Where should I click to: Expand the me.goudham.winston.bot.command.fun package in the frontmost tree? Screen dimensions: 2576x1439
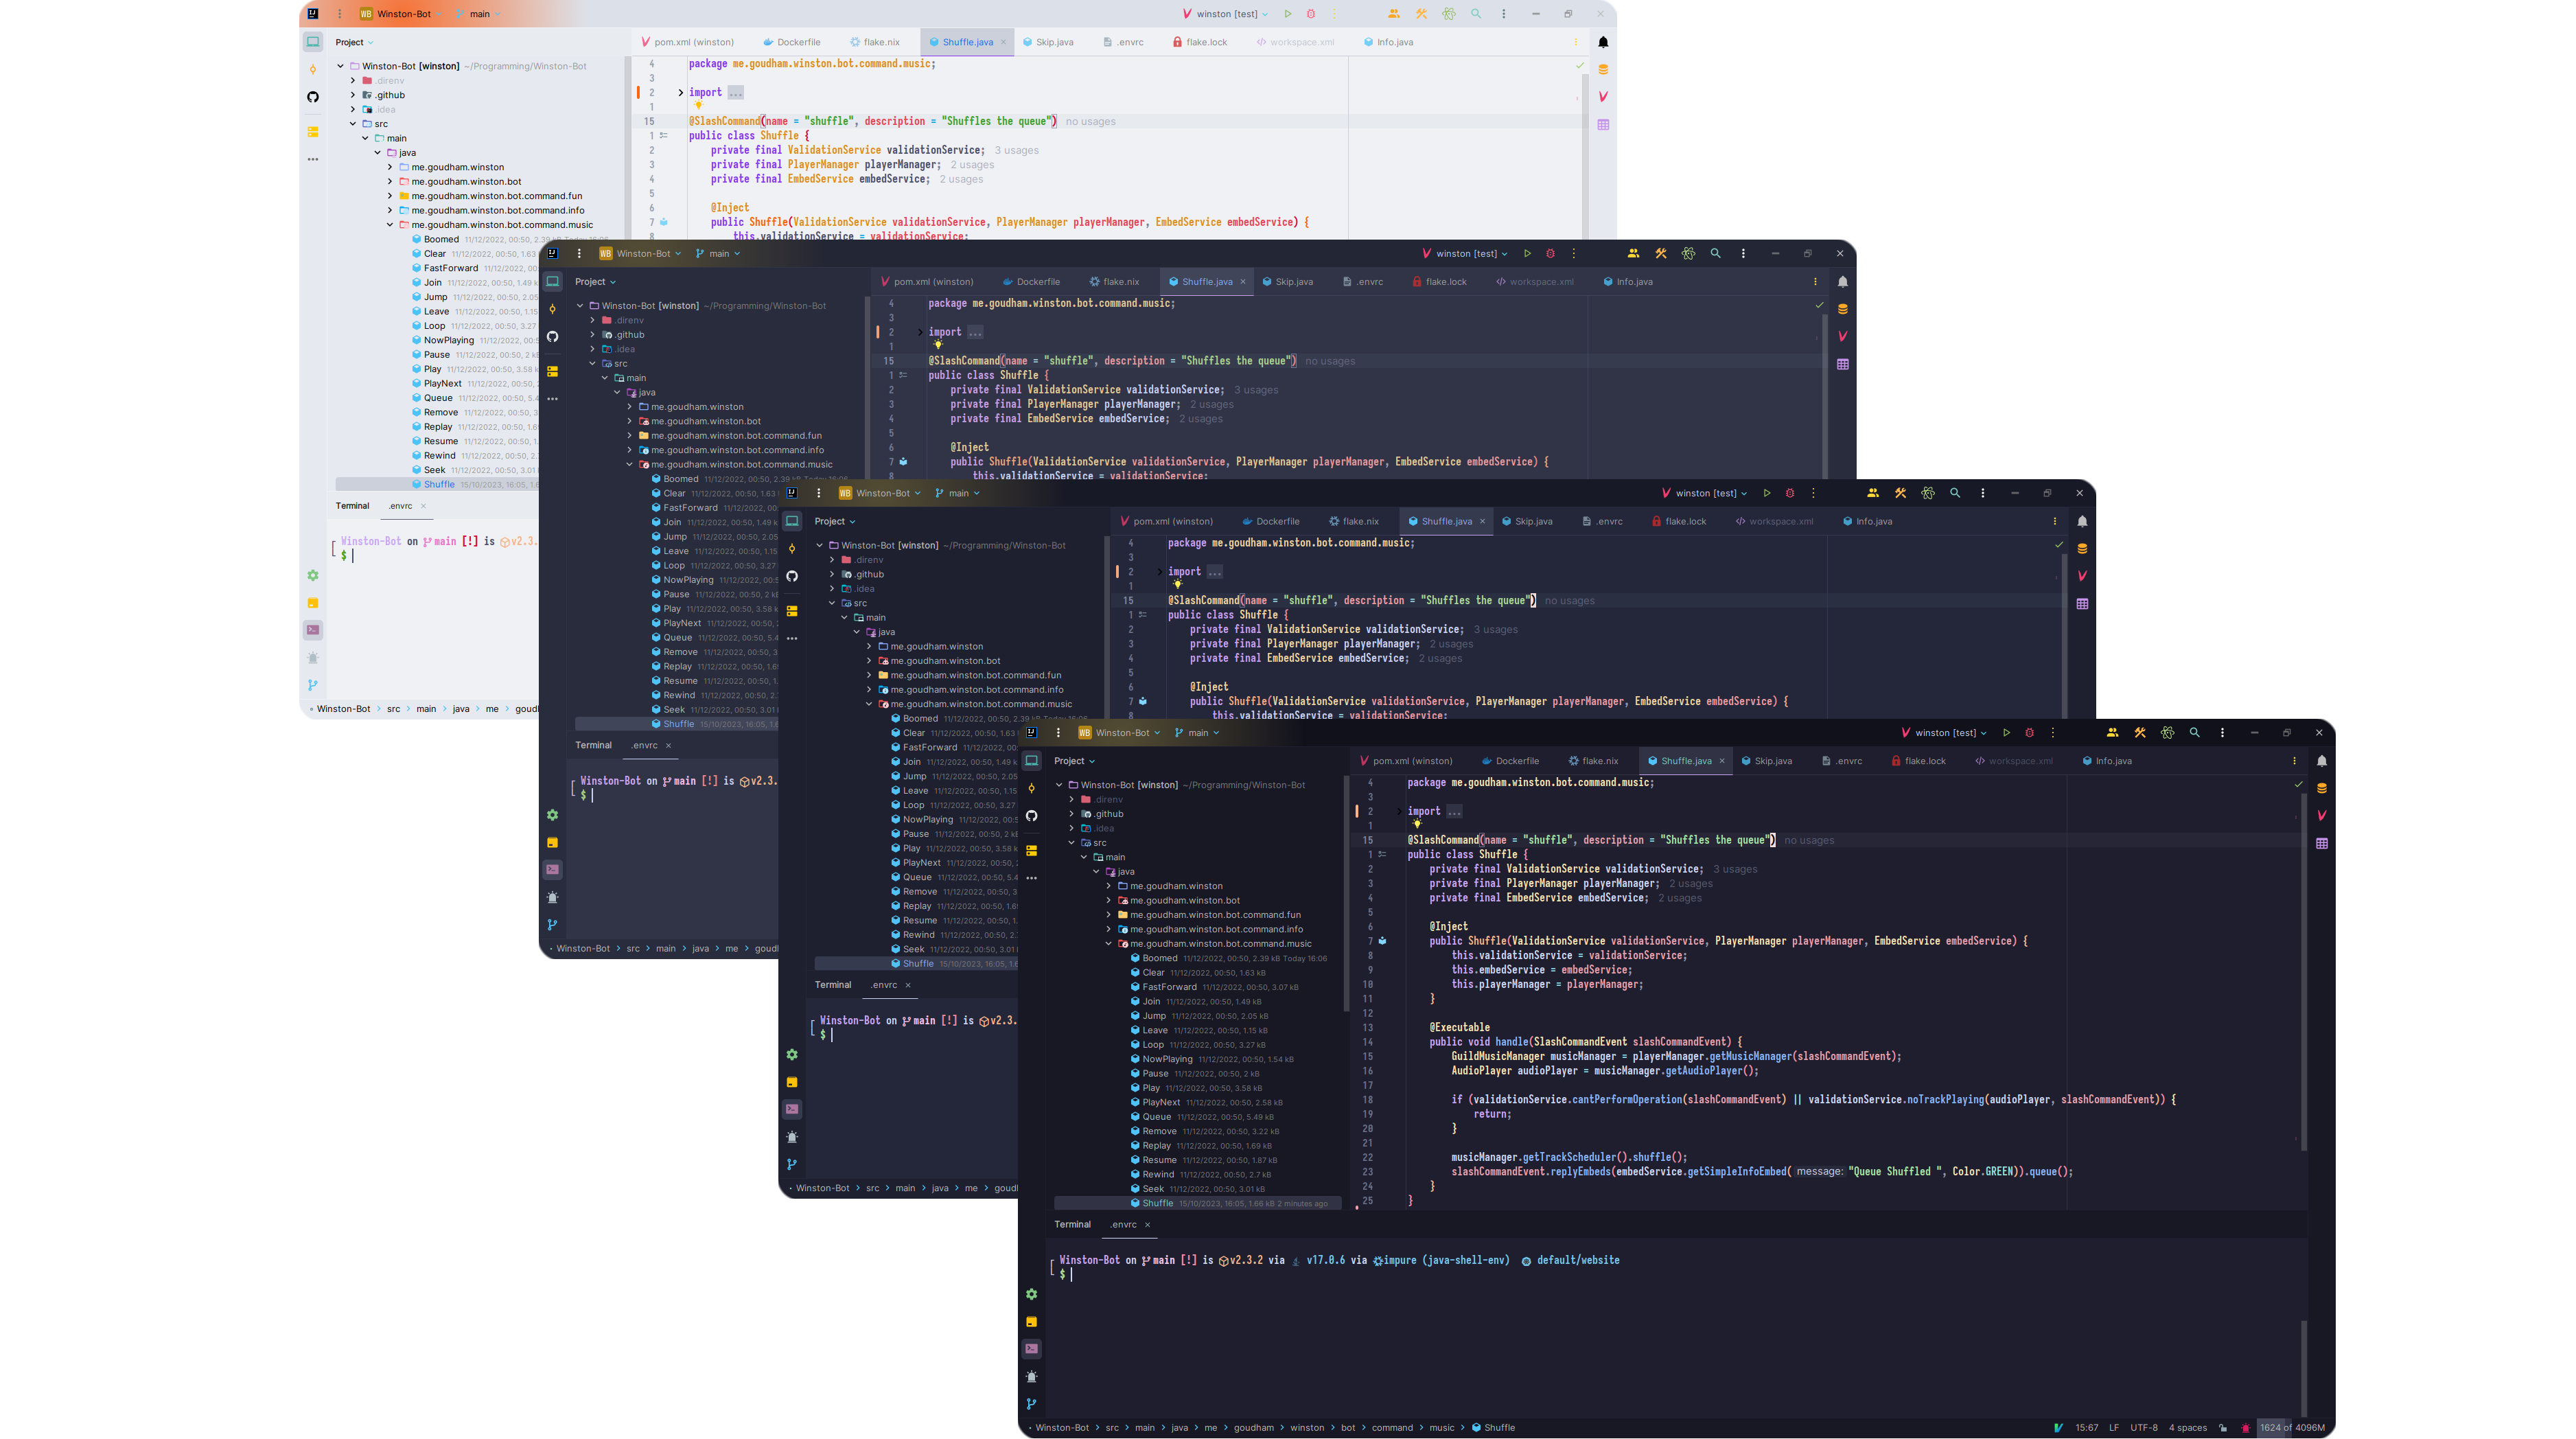pyautogui.click(x=1108, y=915)
